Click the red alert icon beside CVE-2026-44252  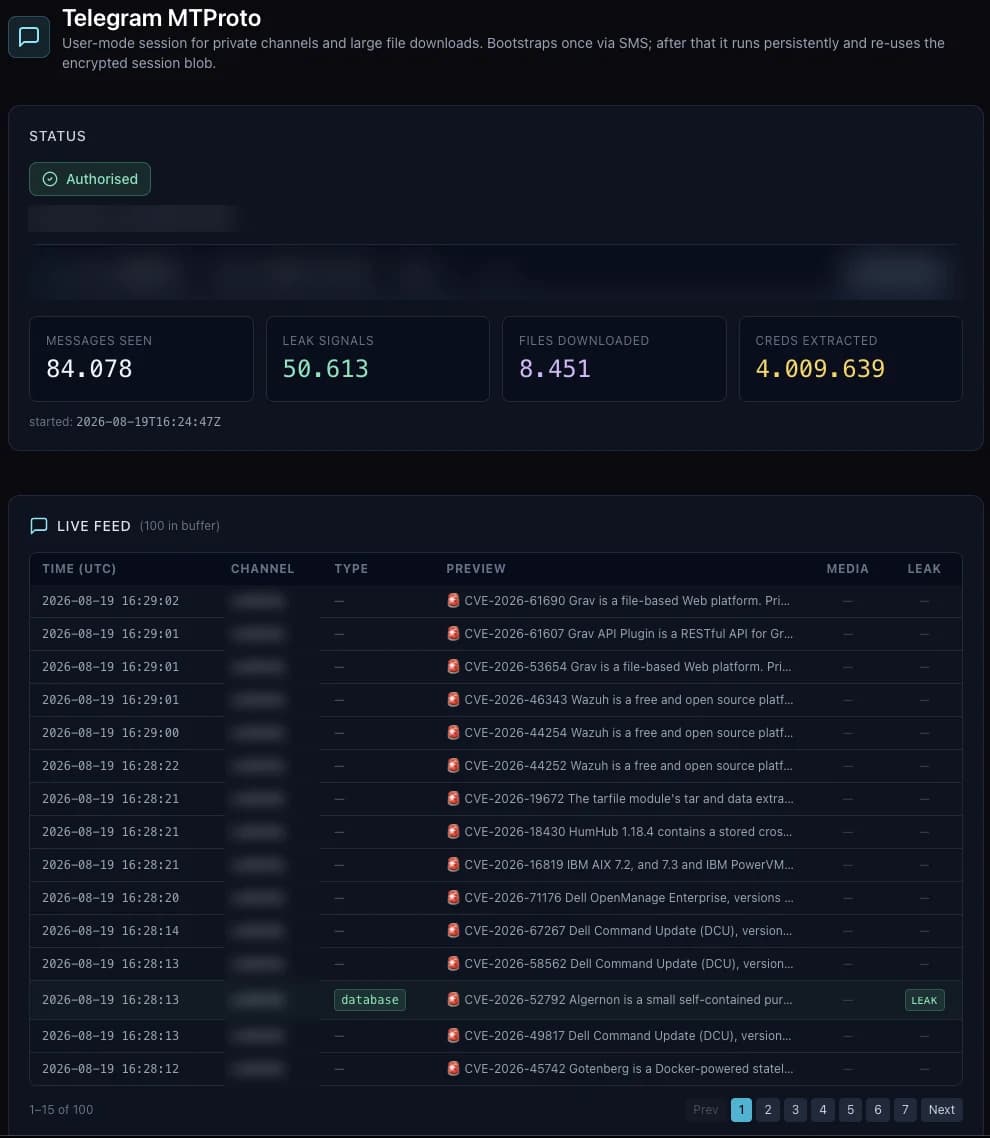[454, 765]
